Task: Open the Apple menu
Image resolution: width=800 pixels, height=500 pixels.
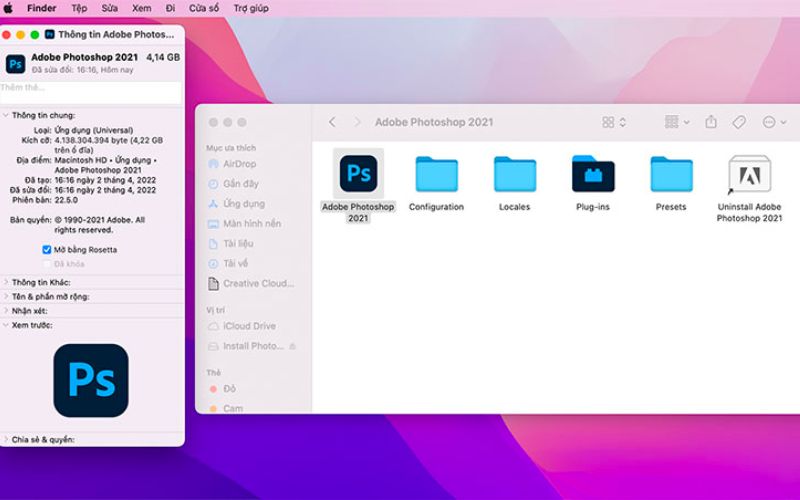Action: coord(8,8)
